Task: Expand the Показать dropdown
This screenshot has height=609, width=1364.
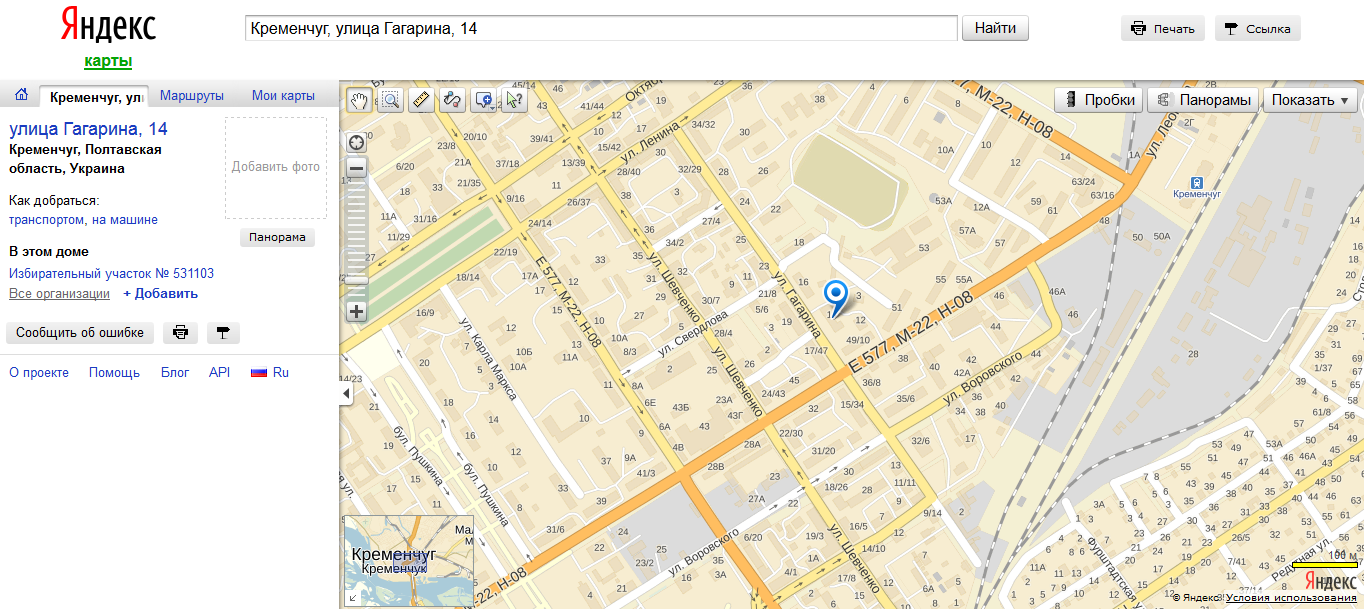Action: coord(1310,100)
